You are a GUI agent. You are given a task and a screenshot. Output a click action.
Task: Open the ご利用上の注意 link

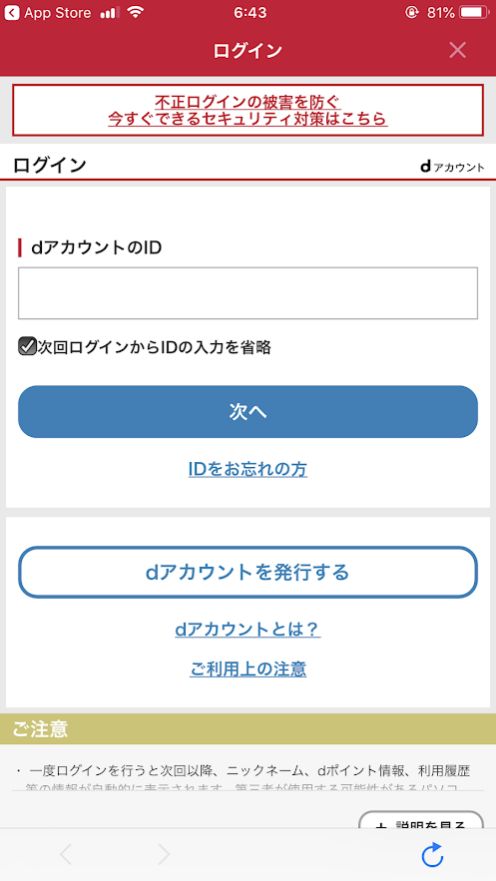point(248,669)
